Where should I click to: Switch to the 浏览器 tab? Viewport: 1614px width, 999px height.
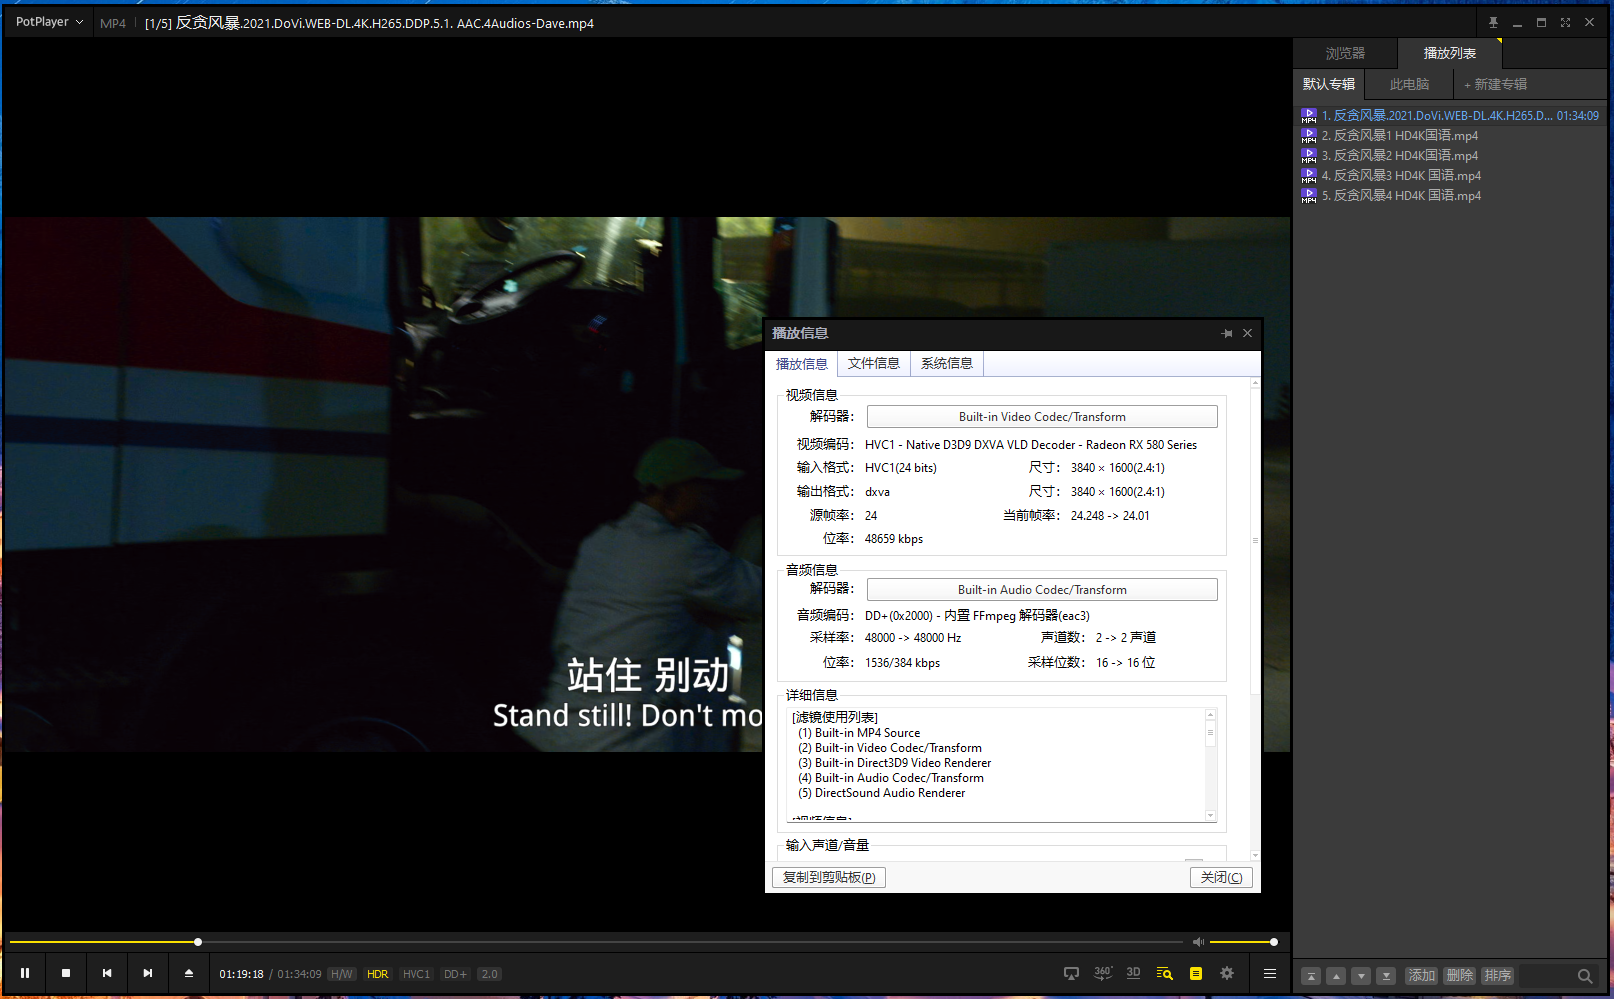tap(1345, 53)
